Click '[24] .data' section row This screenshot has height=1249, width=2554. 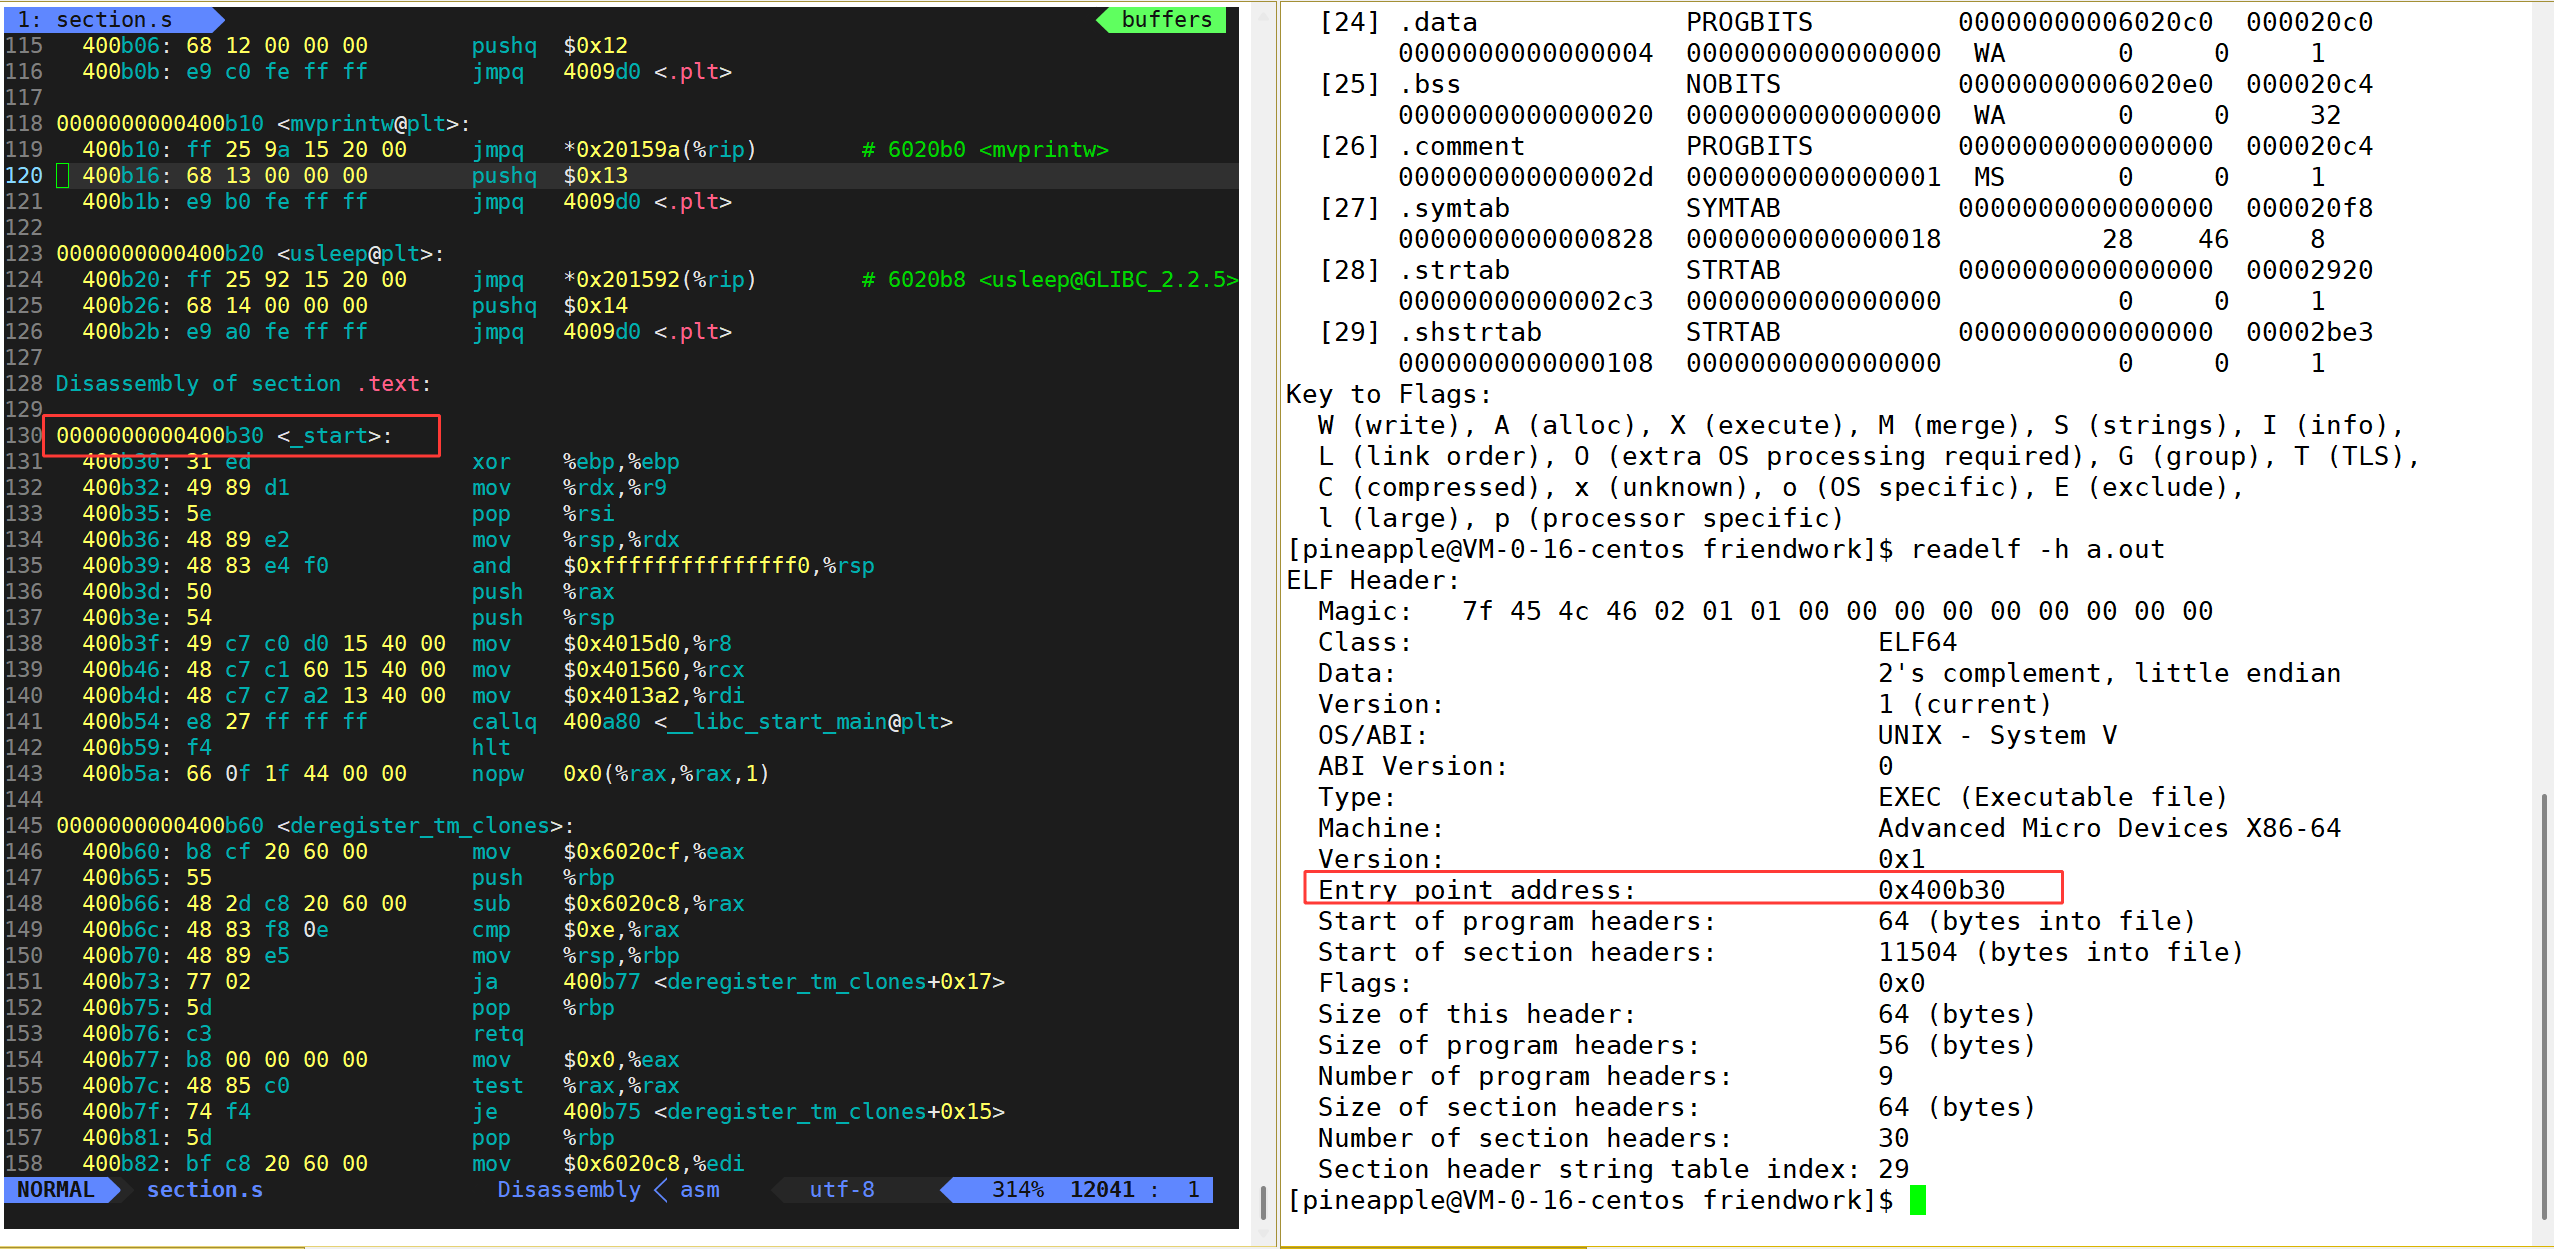click(1845, 37)
